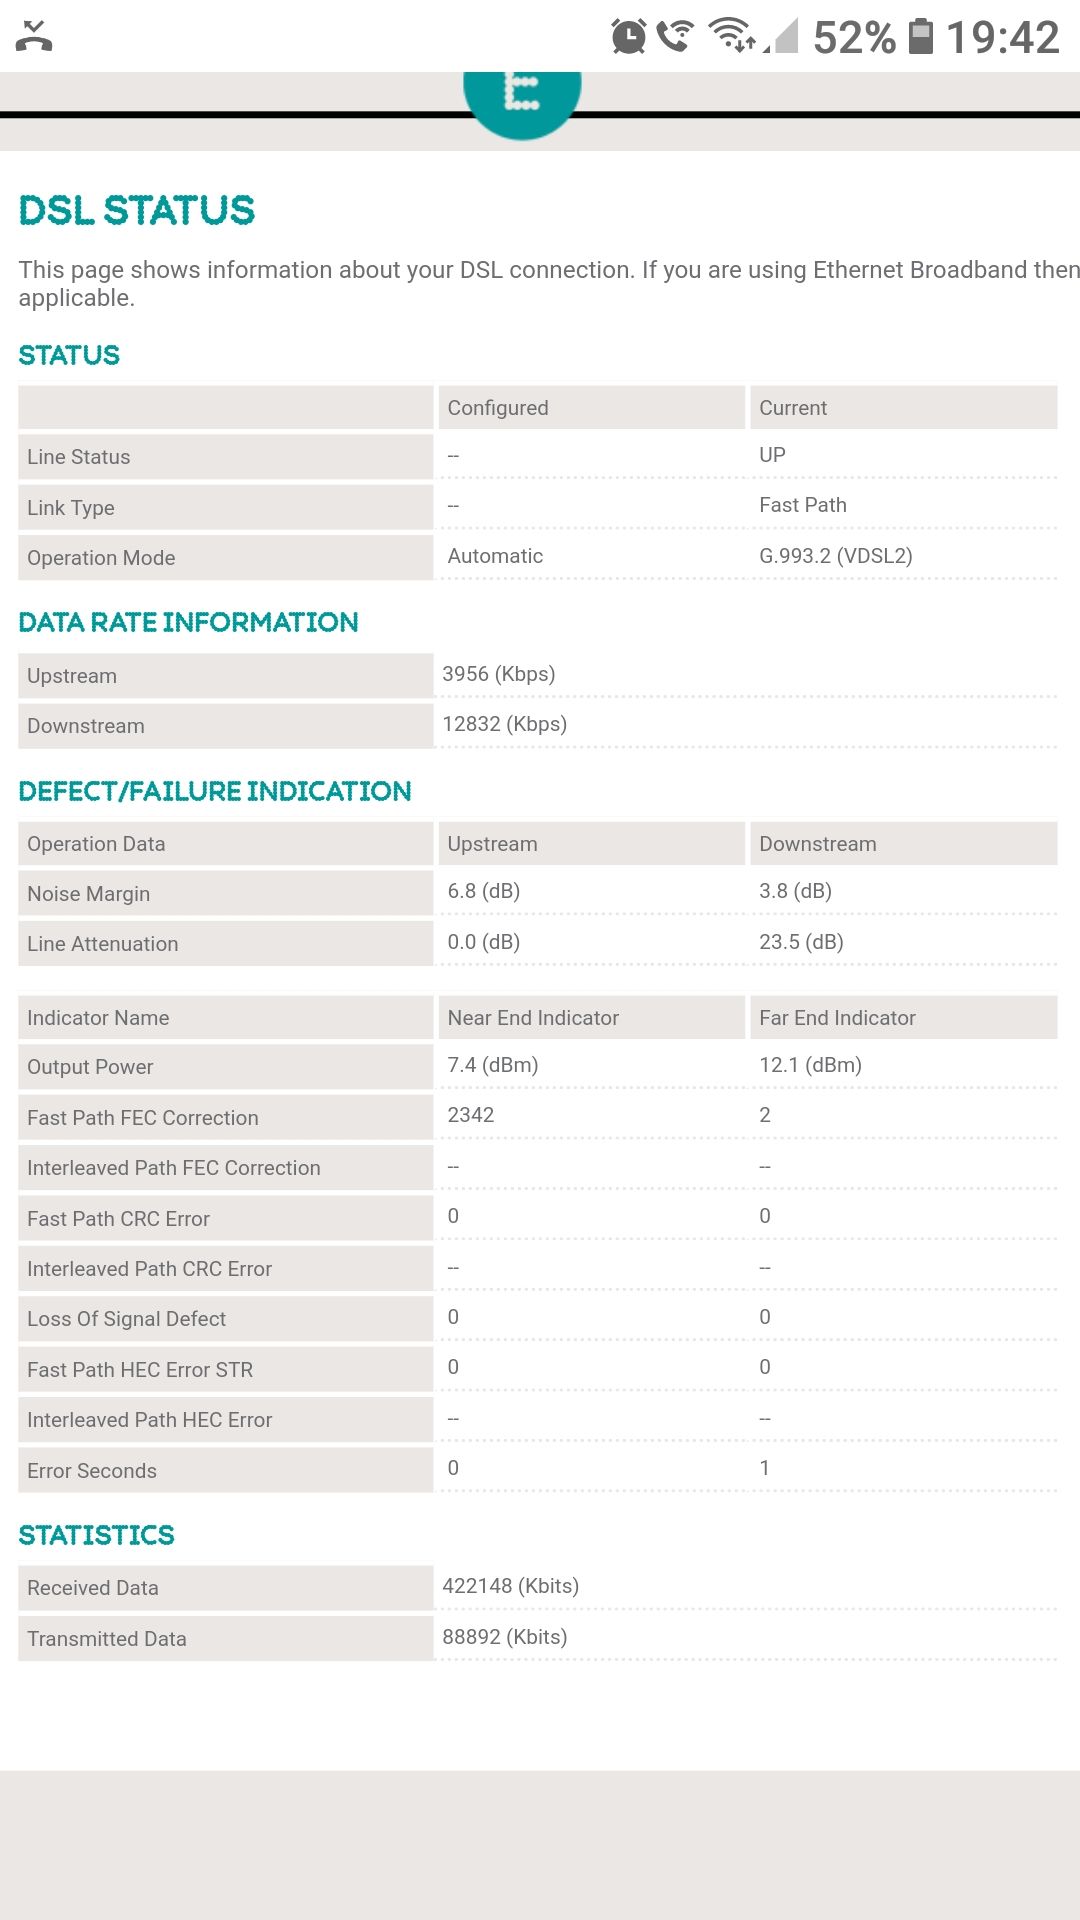The image size is (1080, 1920).
Task: Tap the Operation Mode Automatic cell
Action: (x=495, y=556)
